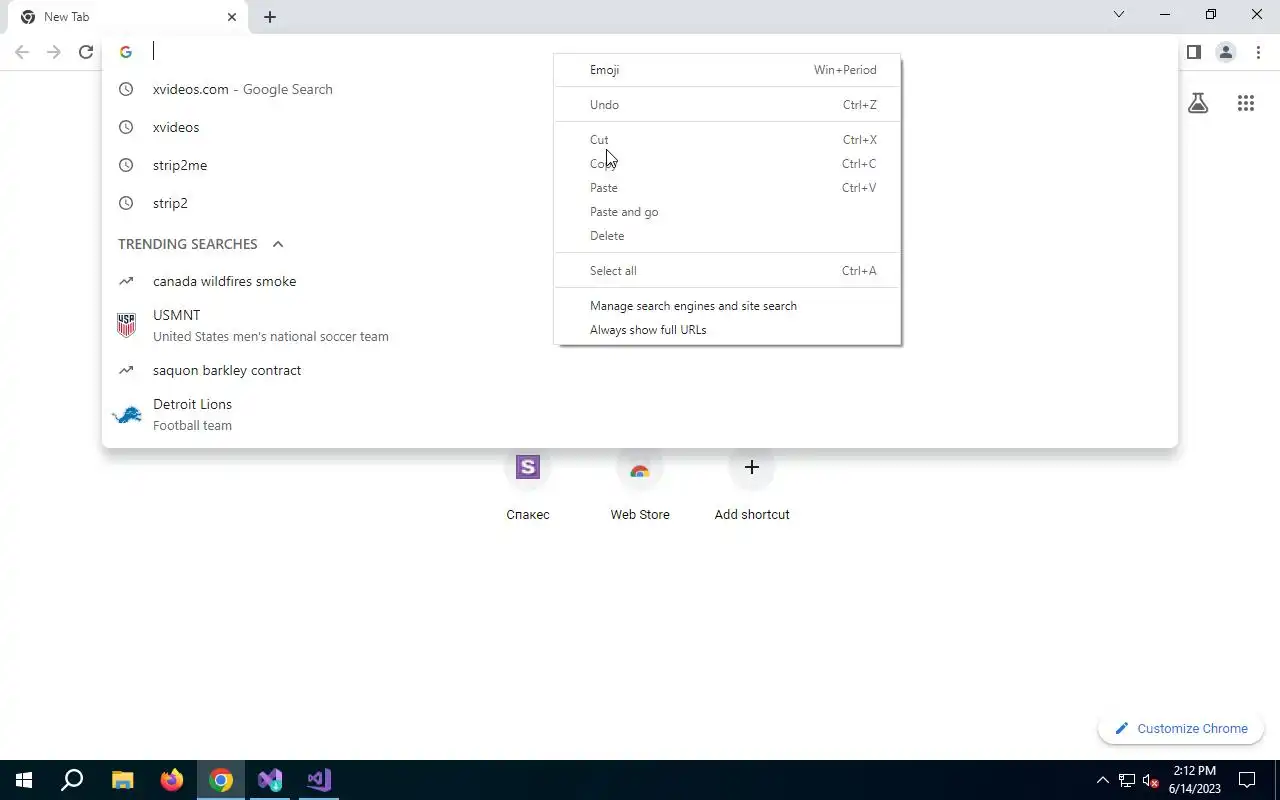
Task: Click the Спакес shortcut tile icon
Action: (528, 467)
